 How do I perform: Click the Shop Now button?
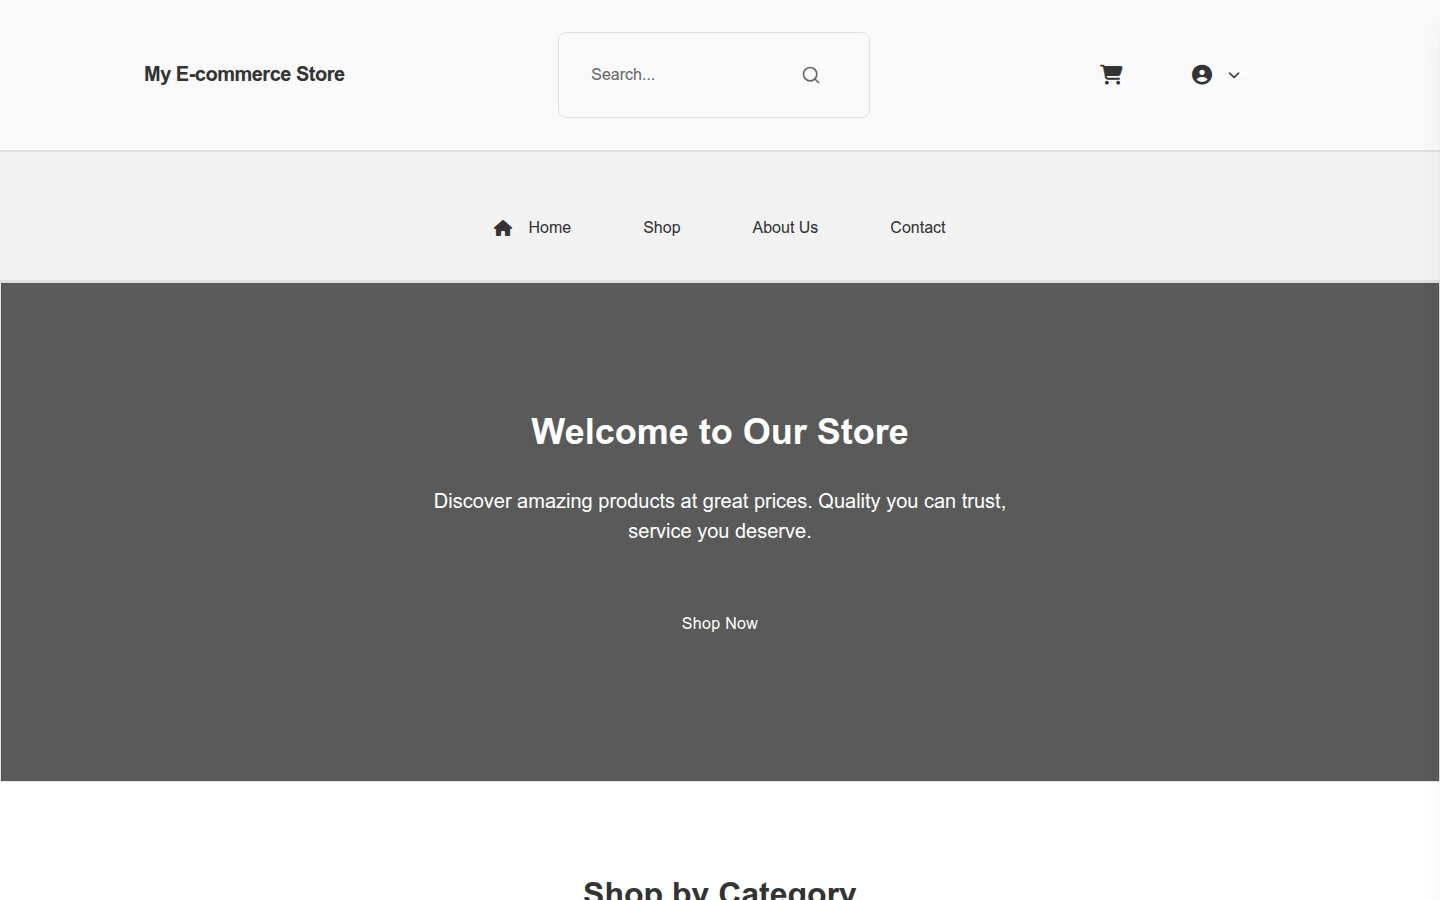pyautogui.click(x=720, y=623)
